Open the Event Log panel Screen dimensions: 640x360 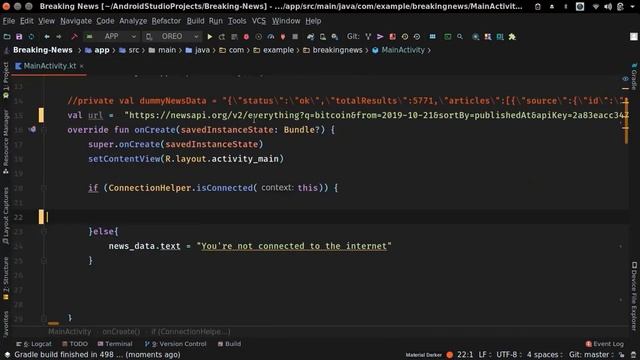604,344
